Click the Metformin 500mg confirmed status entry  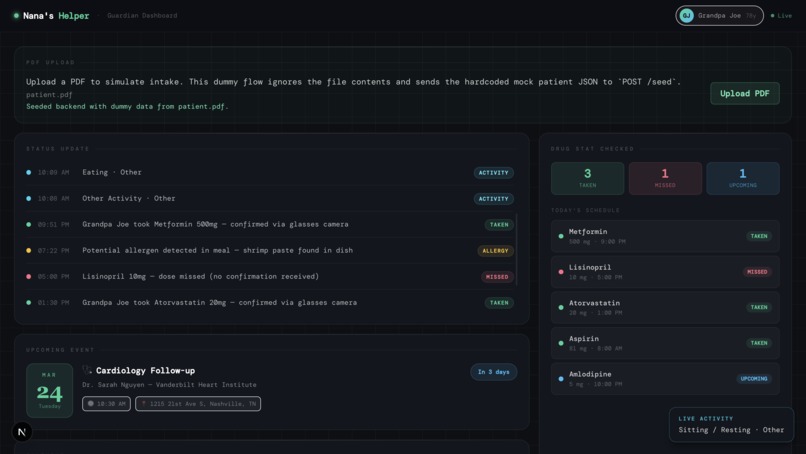tap(270, 224)
